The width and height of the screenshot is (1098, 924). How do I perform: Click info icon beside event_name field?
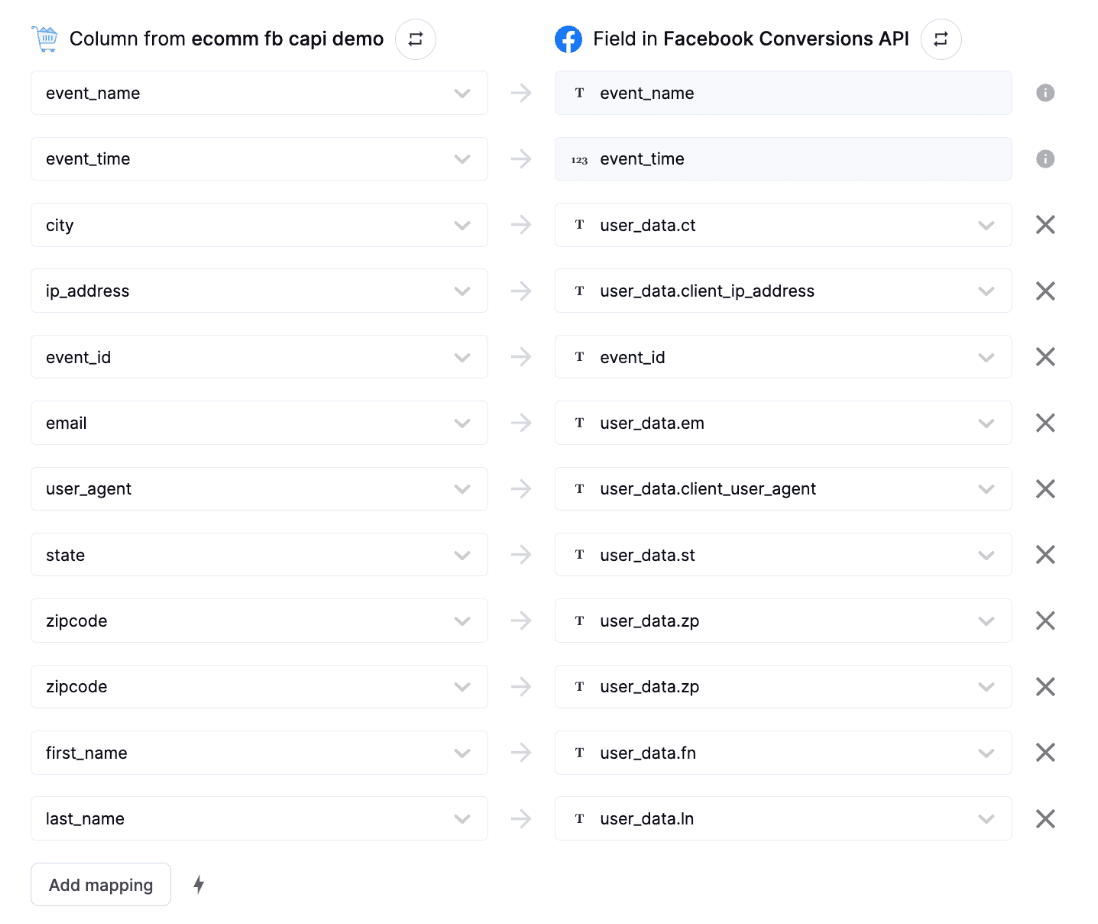pos(1045,93)
